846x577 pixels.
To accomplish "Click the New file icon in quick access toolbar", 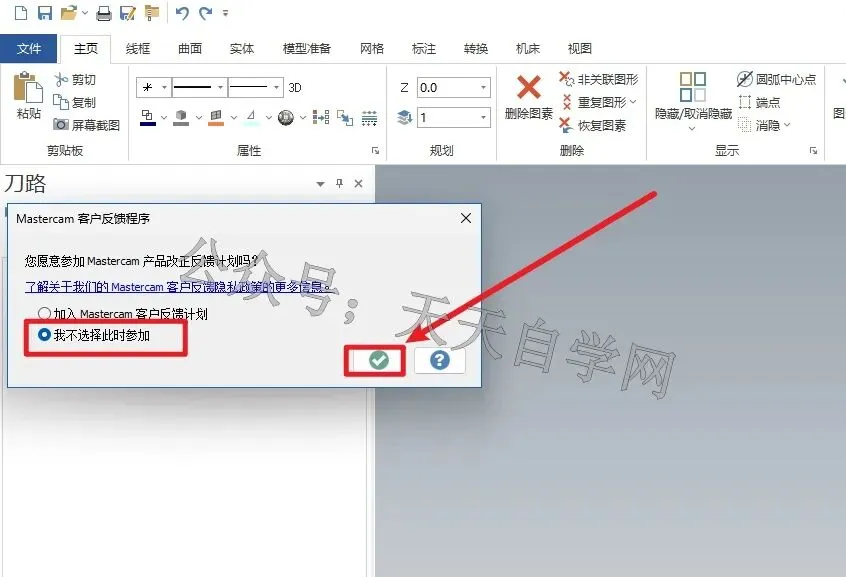I will [x=21, y=12].
